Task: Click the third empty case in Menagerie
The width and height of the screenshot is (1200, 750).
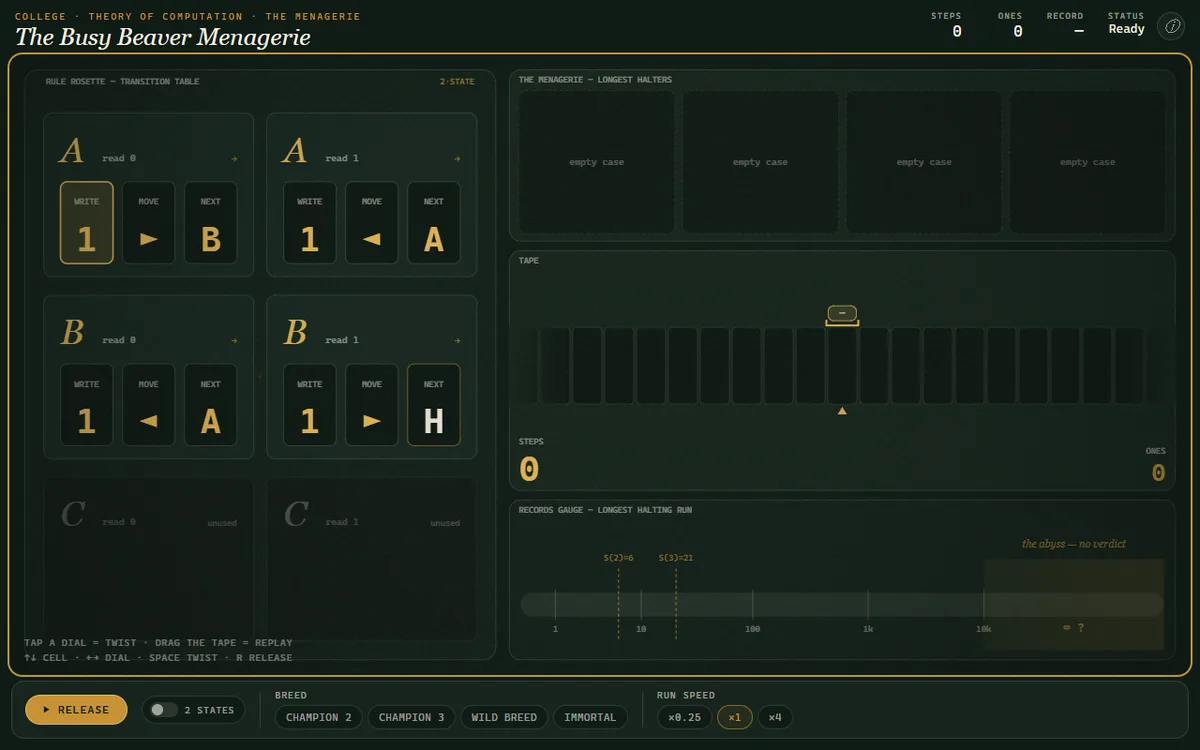Action: point(924,162)
